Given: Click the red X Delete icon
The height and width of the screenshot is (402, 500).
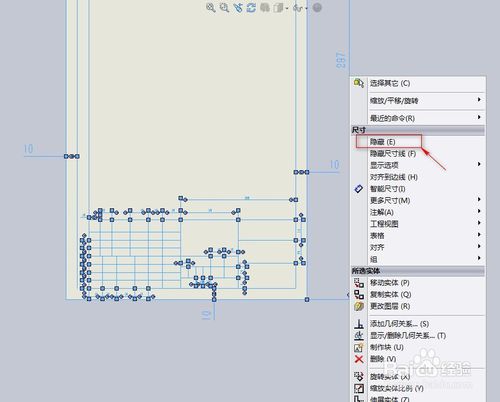Looking at the screenshot, I should coord(359,359).
